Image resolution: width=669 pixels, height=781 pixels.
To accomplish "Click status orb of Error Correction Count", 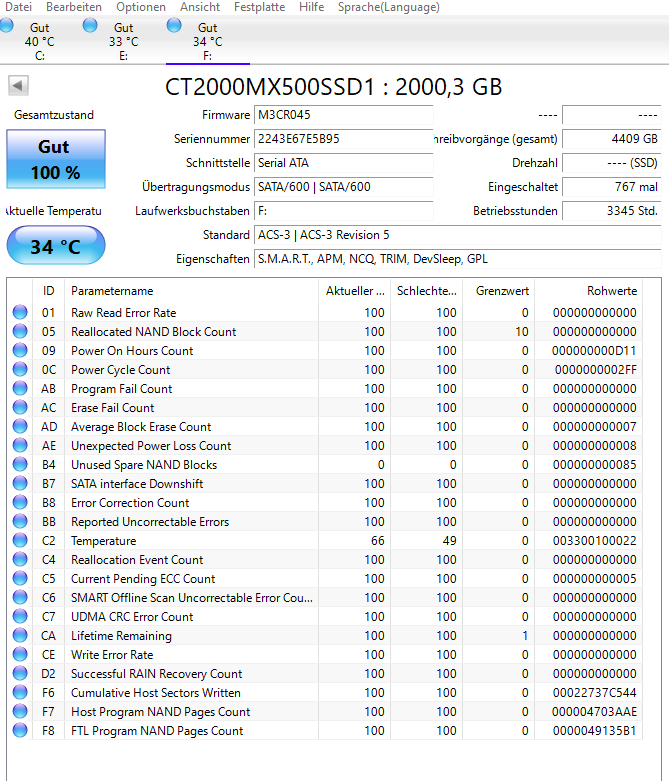I will coord(20,502).
